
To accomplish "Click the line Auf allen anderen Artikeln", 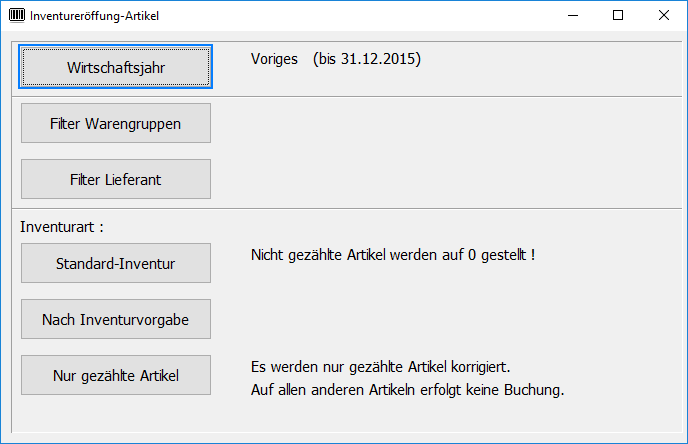I will point(406,389).
